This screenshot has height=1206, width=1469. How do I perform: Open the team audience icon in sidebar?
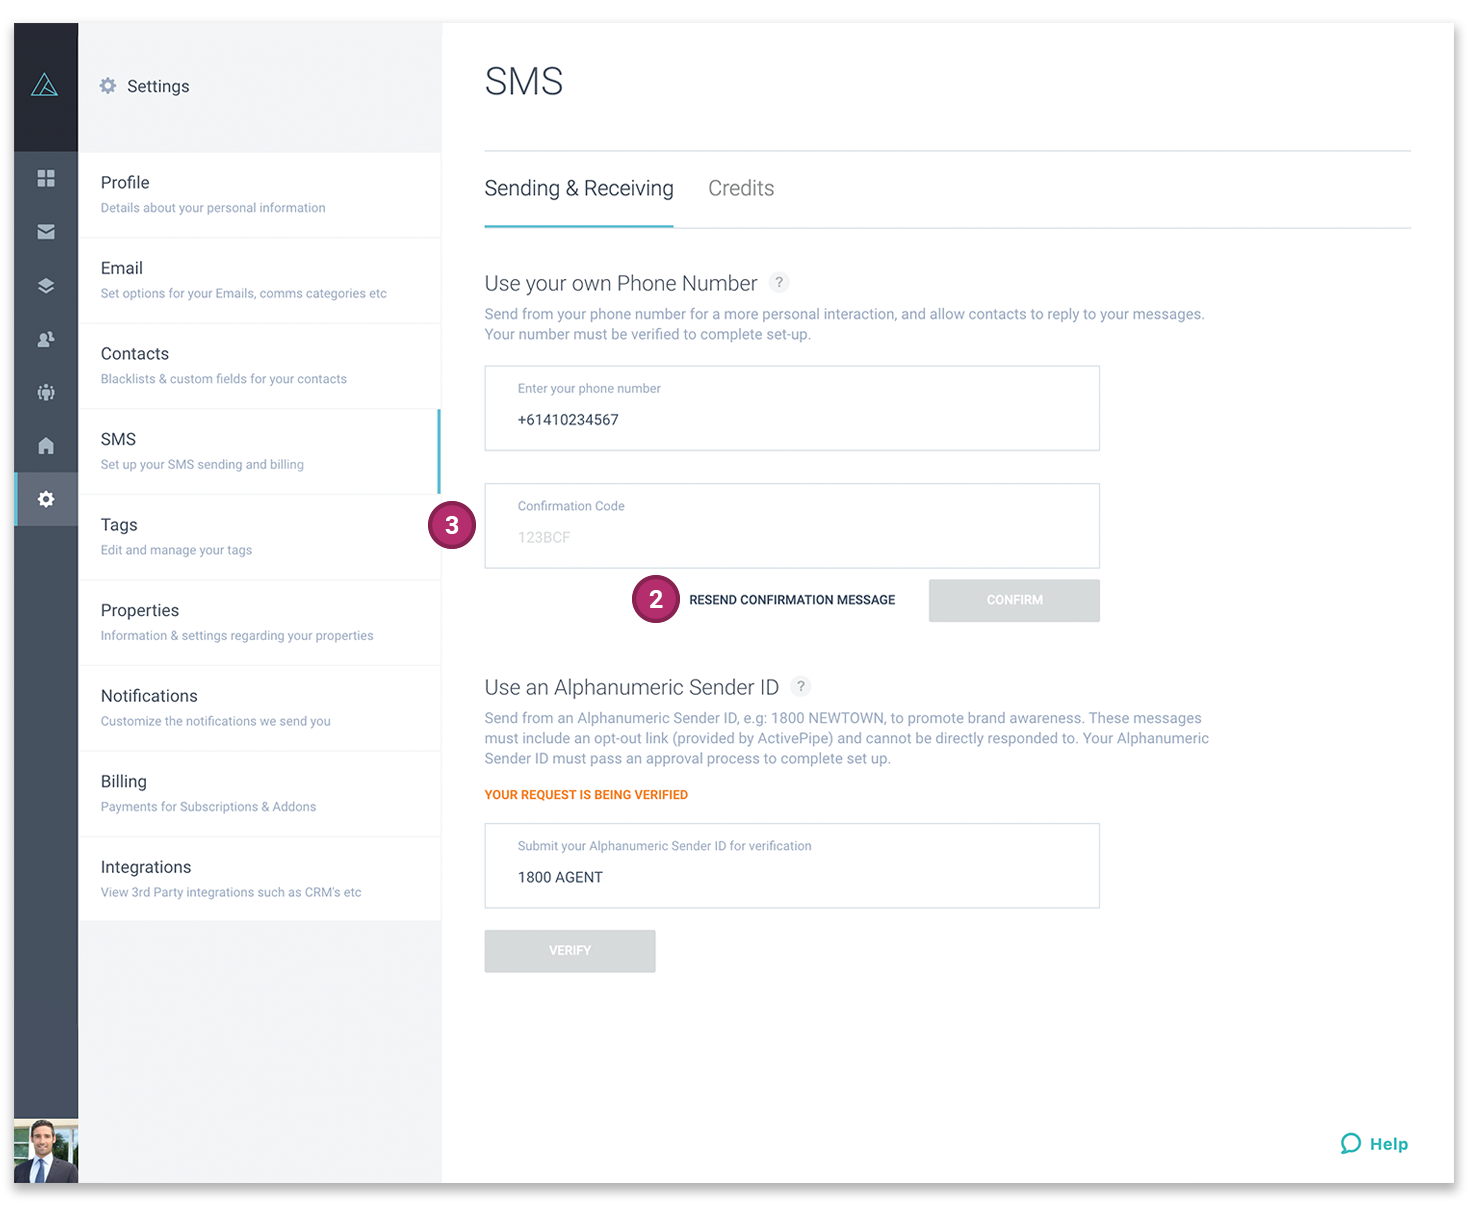click(45, 392)
